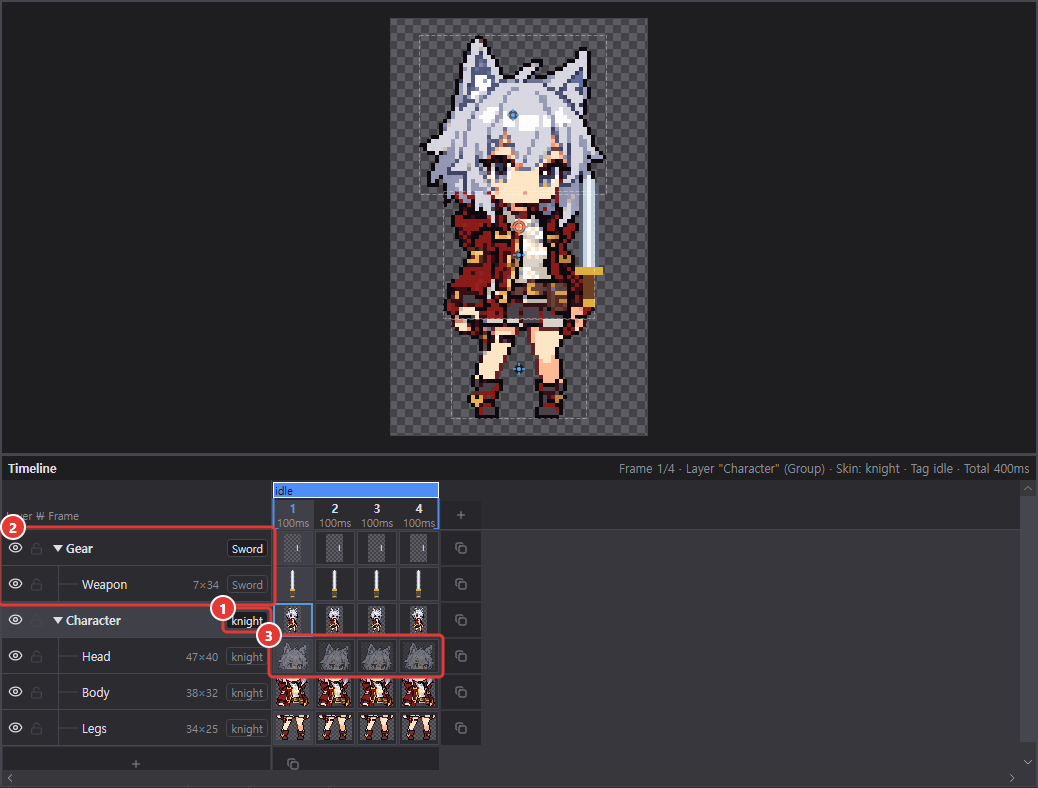Click the copy icon in the Gear row
1038x788 pixels.
click(461, 548)
